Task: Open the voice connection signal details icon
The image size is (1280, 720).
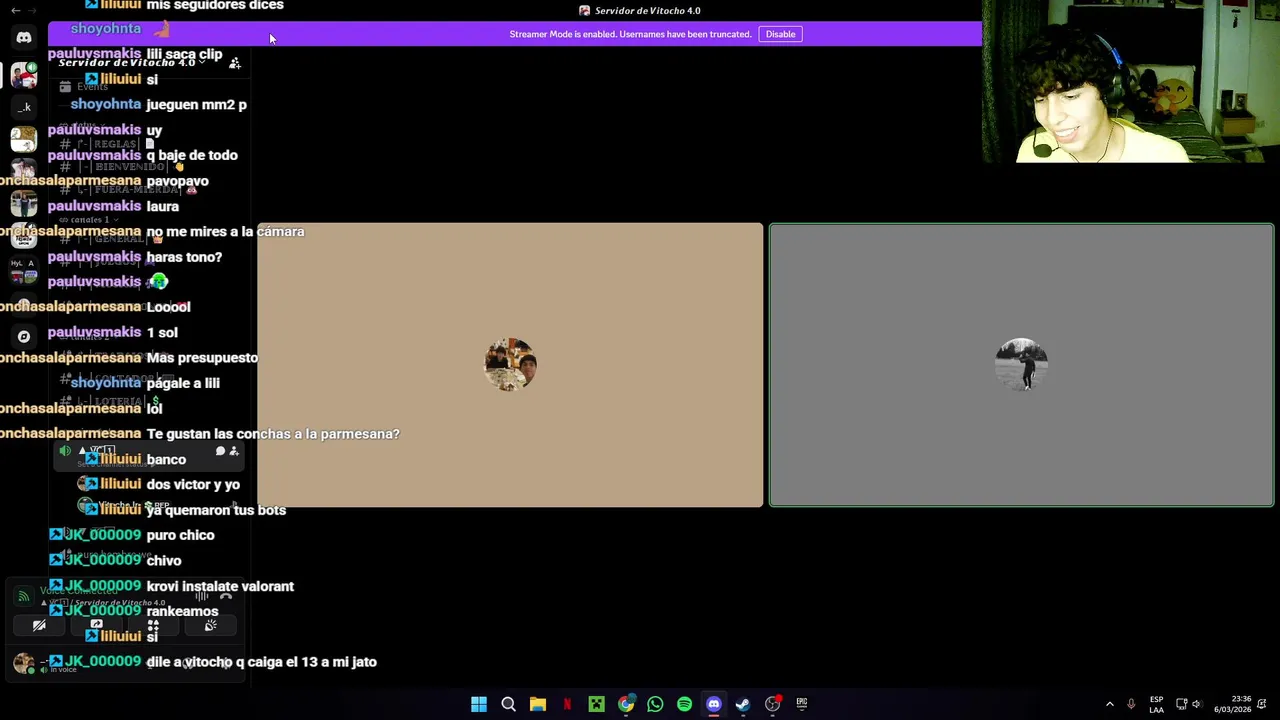Action: (x=24, y=596)
